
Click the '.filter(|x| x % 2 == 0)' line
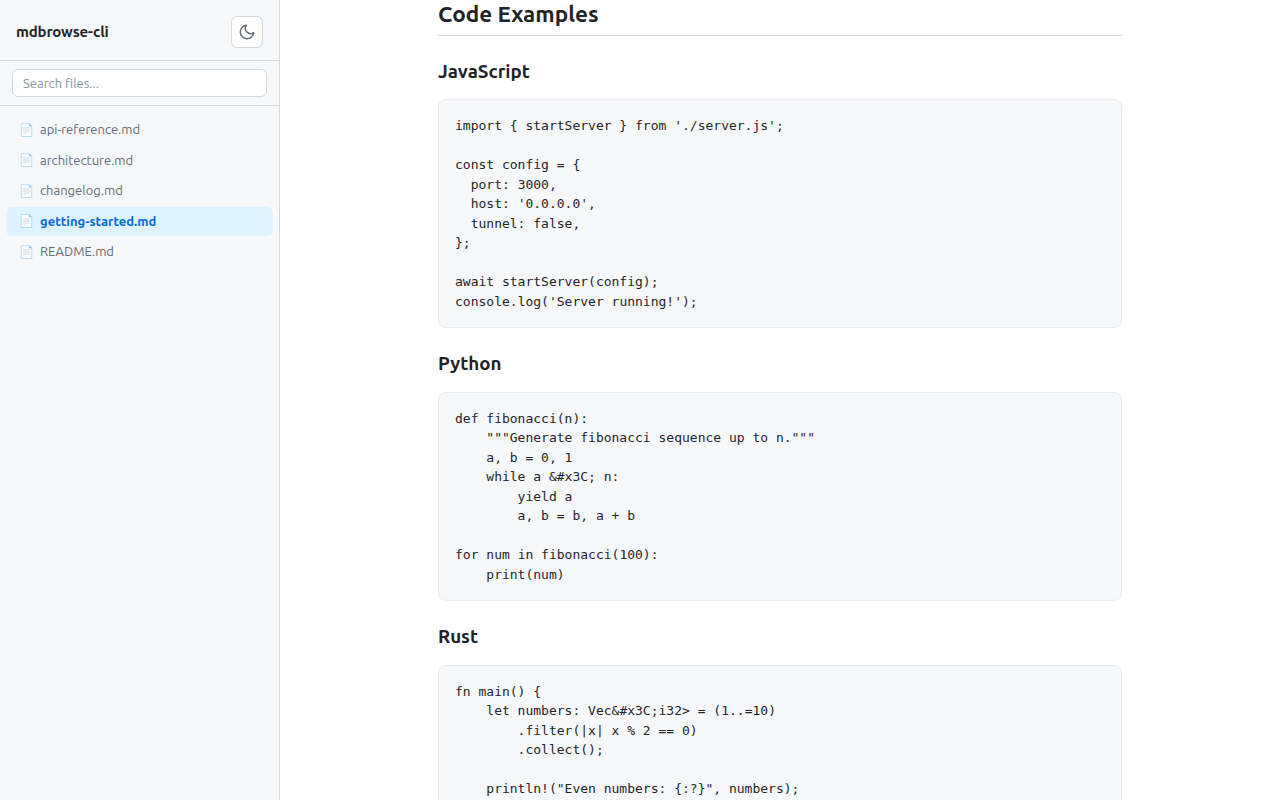pos(607,731)
